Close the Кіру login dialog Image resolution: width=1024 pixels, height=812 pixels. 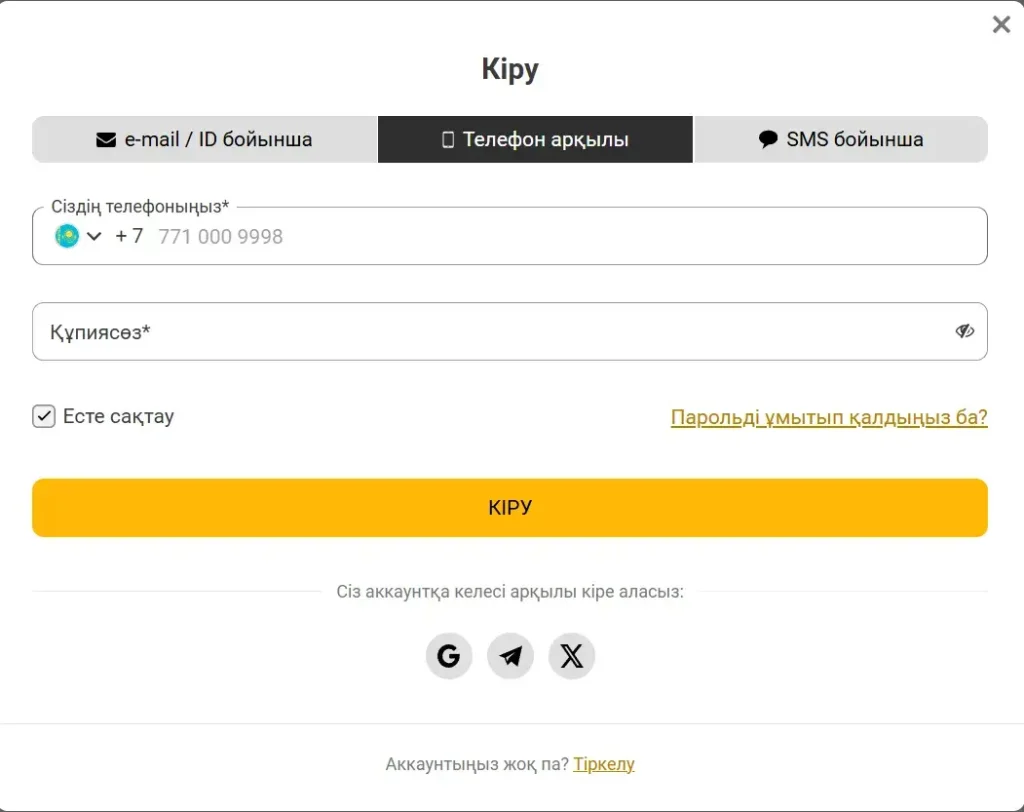click(x=1001, y=25)
